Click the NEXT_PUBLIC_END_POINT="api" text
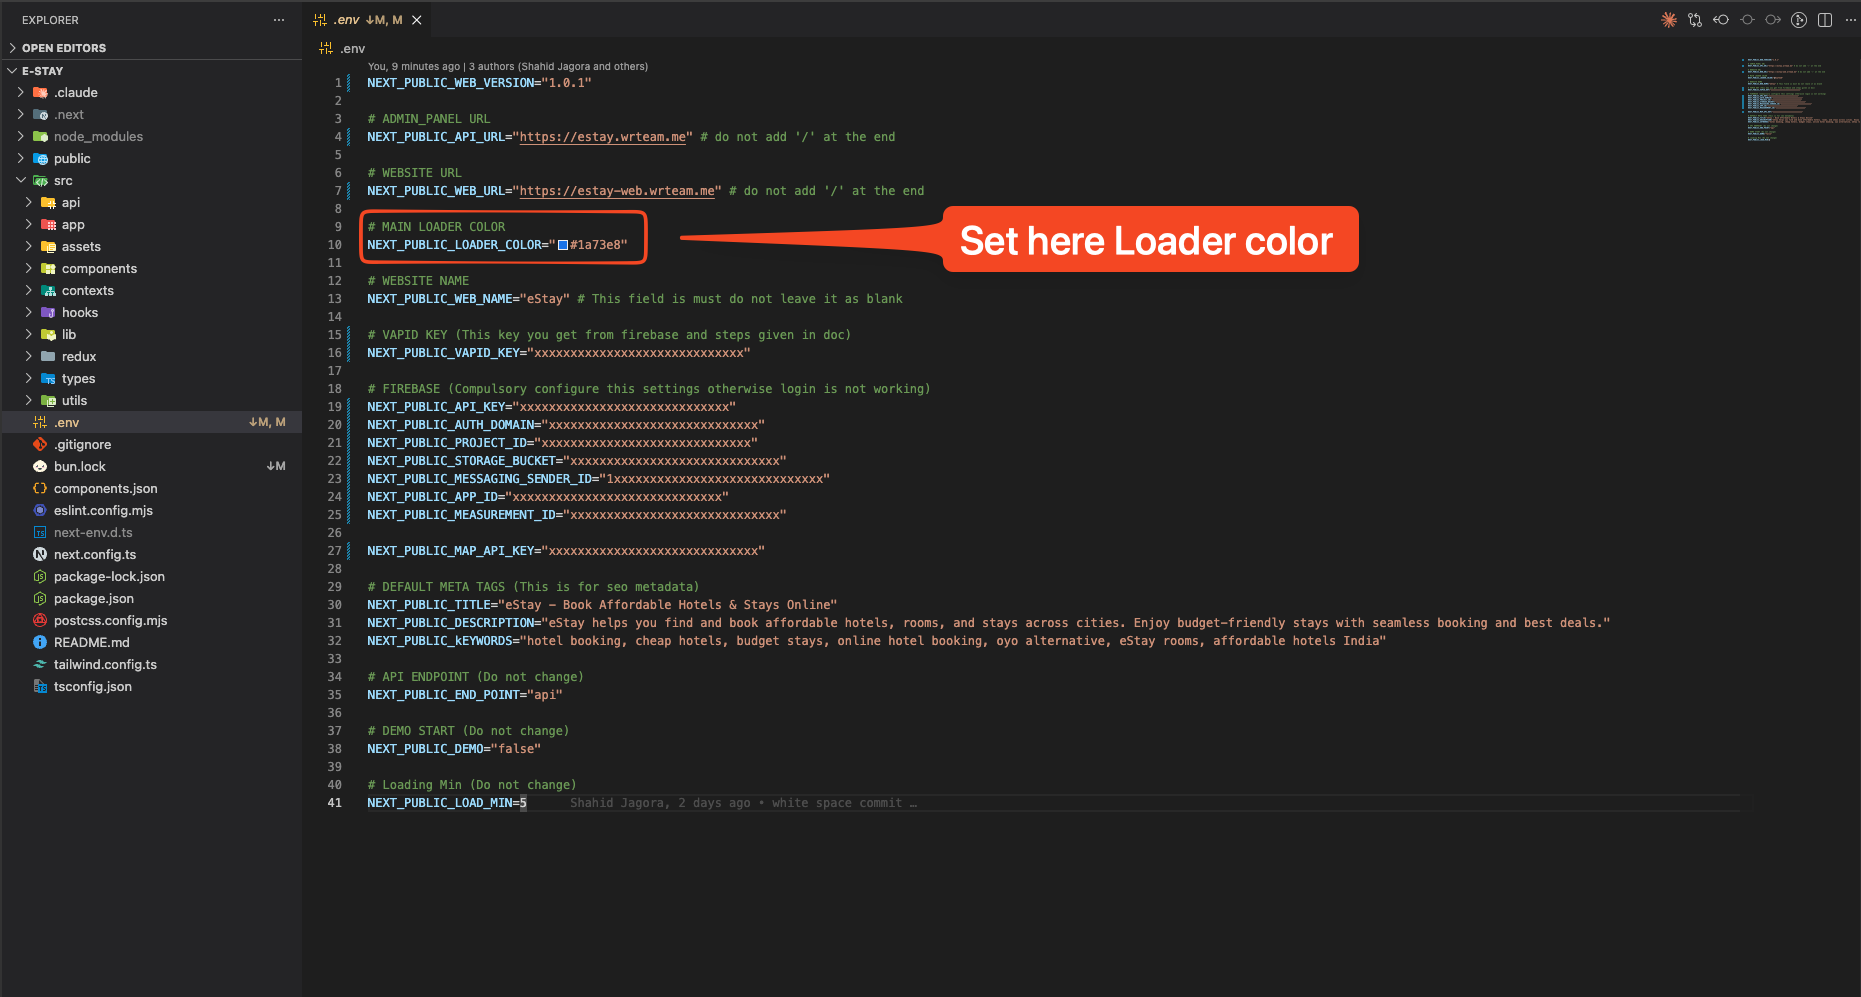The image size is (1861, 997). pos(465,695)
